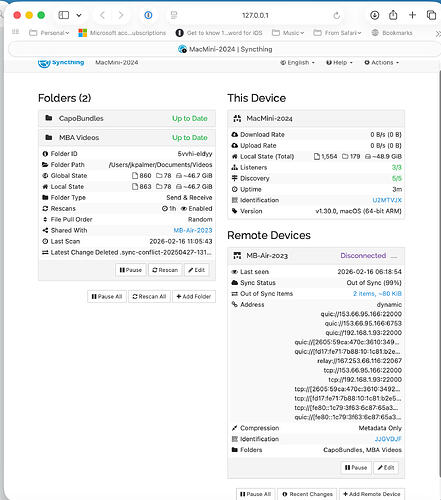Toggle the Reader view icon in address bar
The width and height of the screenshot is (441, 500).
pyautogui.click(x=174, y=15)
